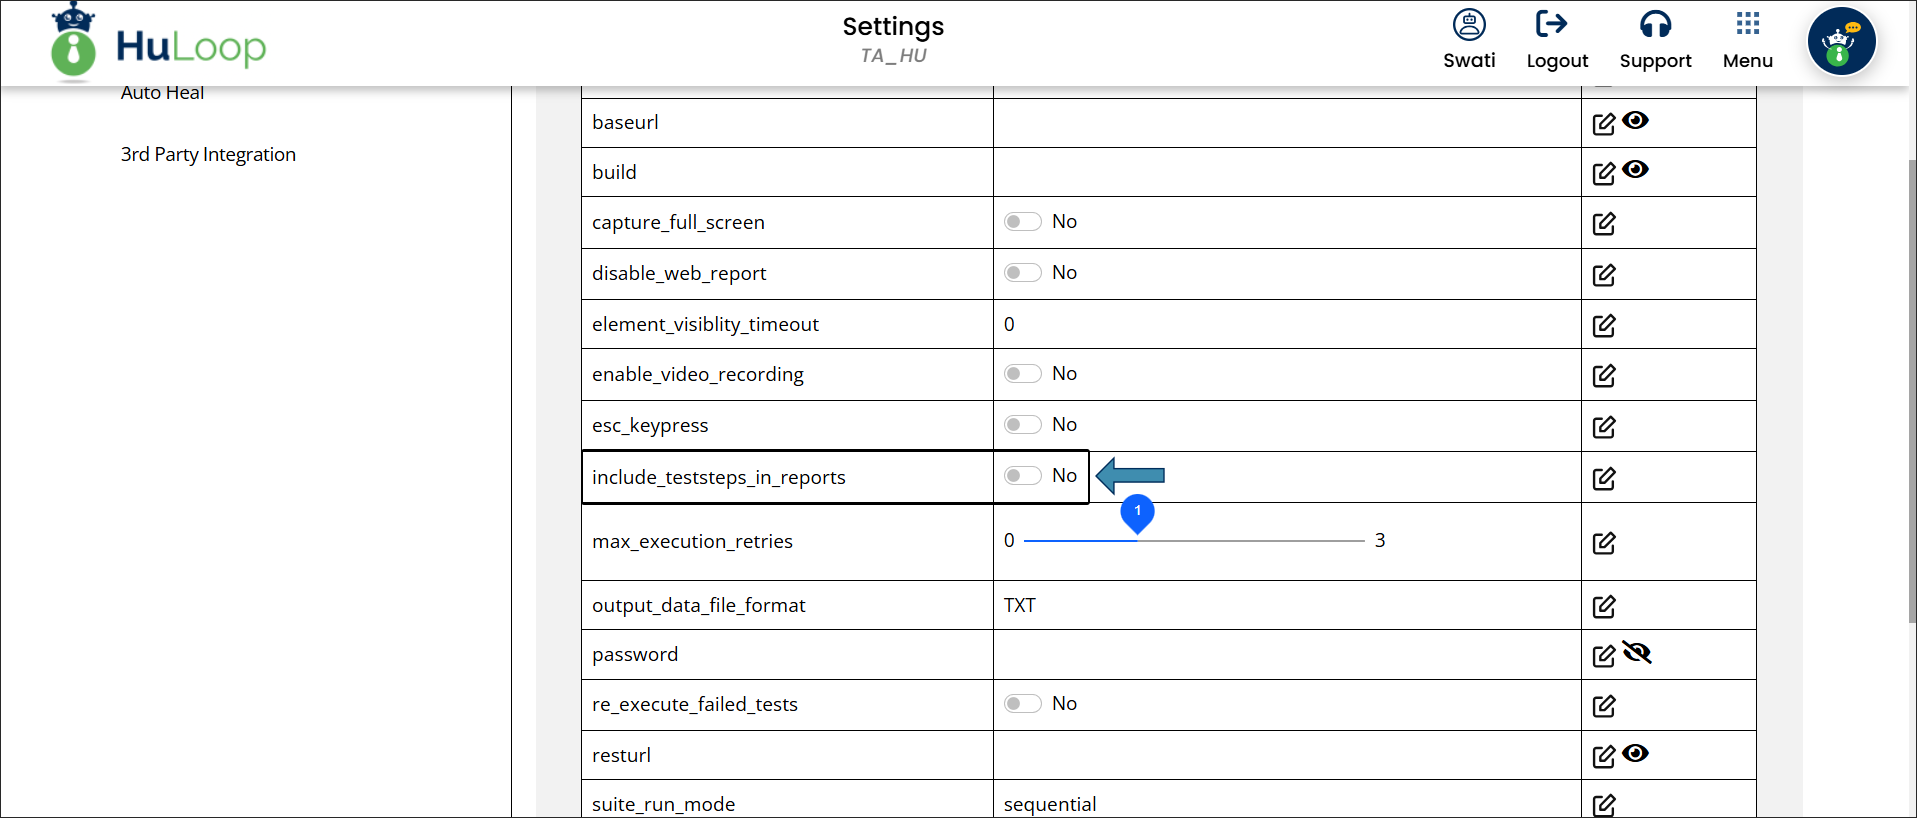1917x818 pixels.
Task: Edit the output_data_file_format row
Action: coord(1604,607)
